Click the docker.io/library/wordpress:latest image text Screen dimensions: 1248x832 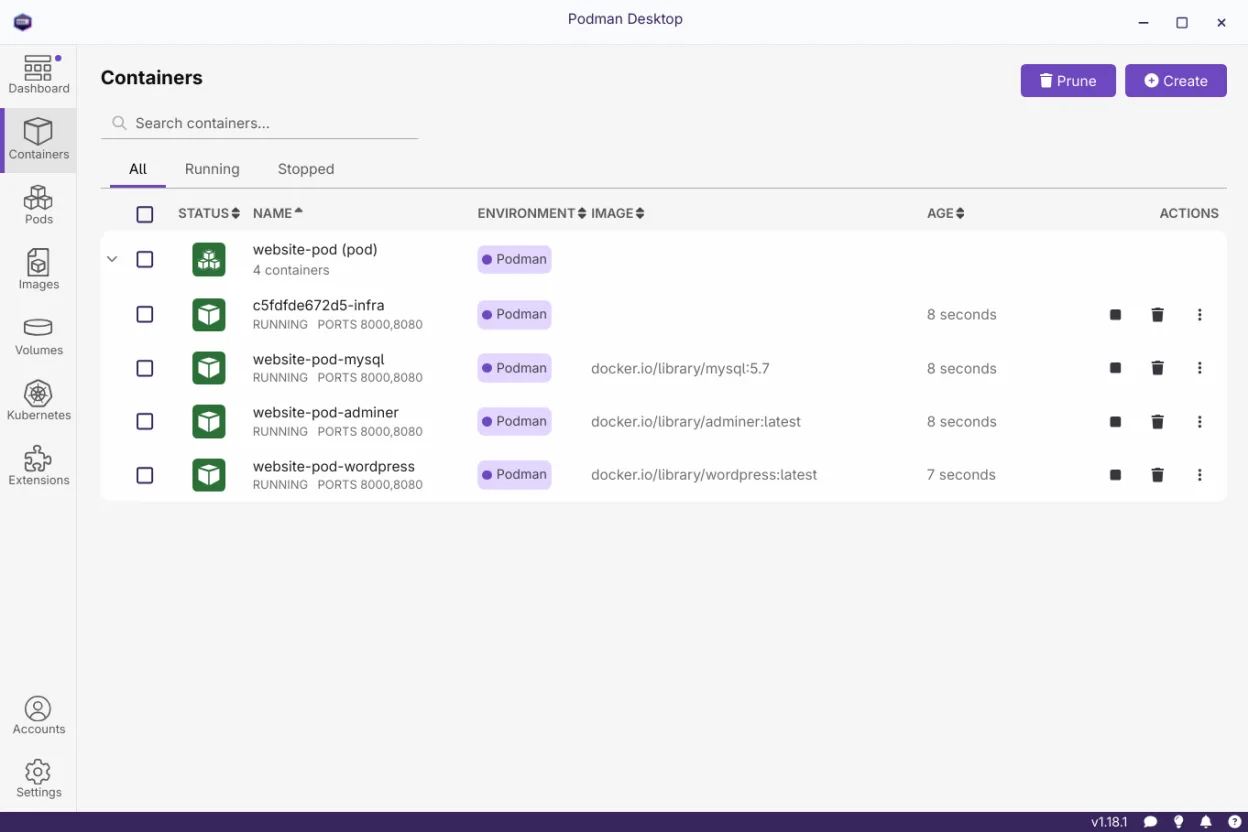click(704, 475)
